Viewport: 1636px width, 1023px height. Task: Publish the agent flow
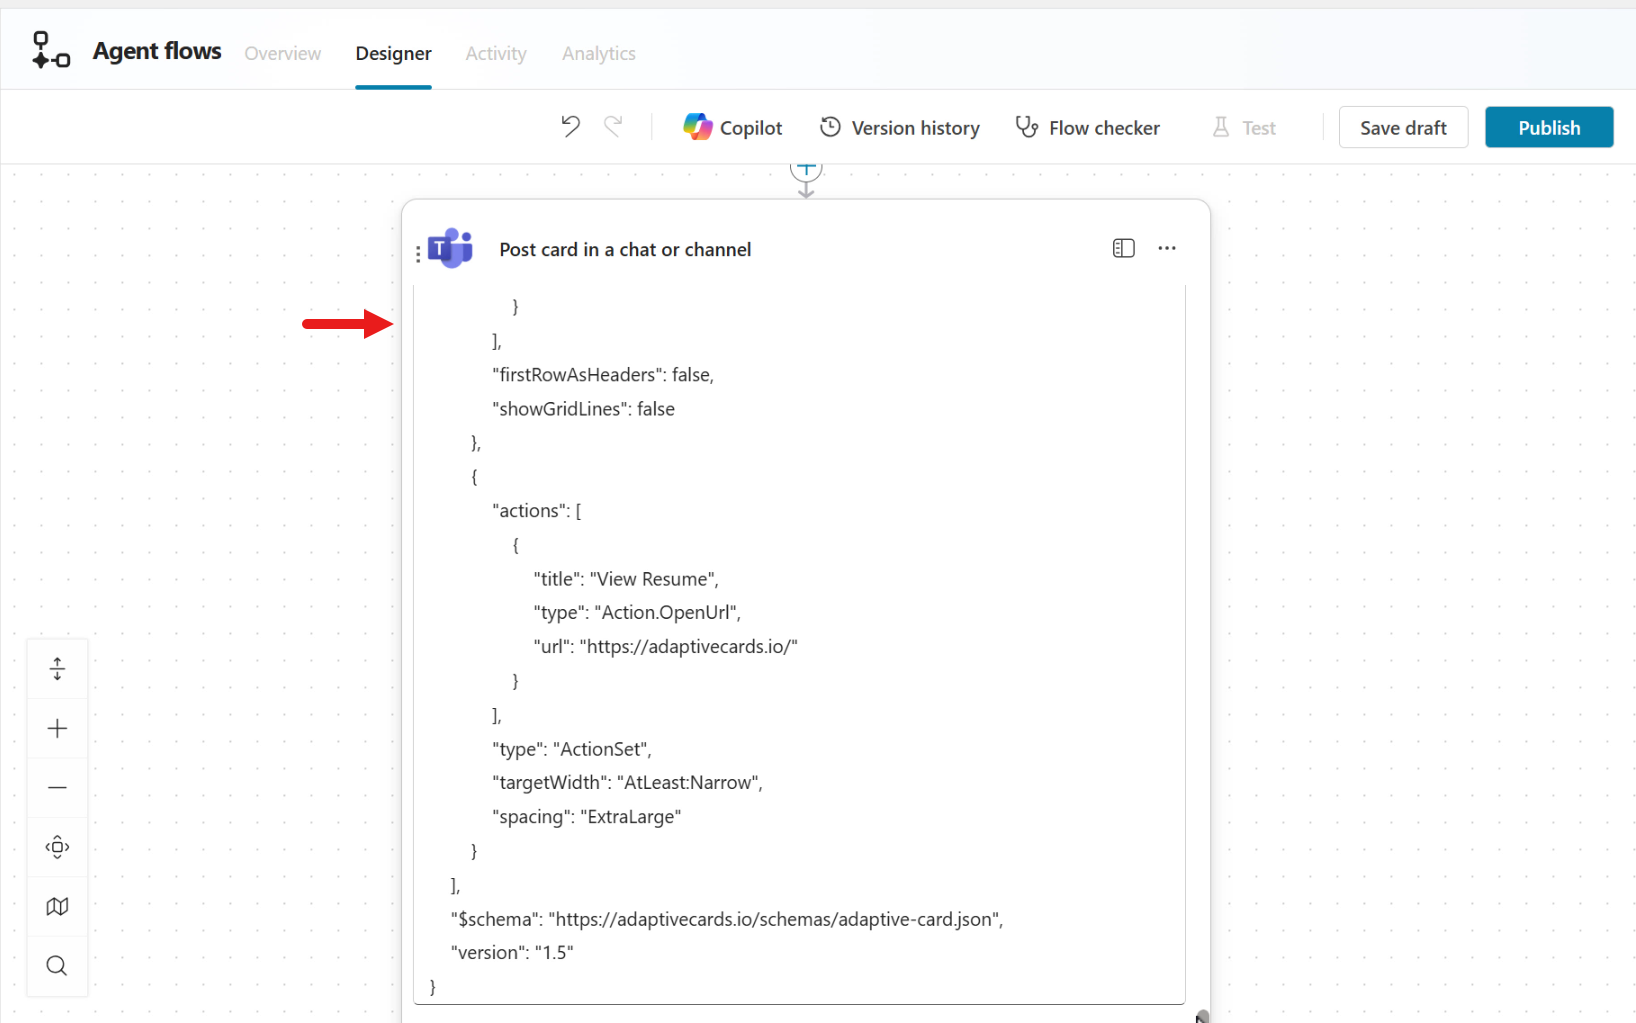click(x=1548, y=127)
